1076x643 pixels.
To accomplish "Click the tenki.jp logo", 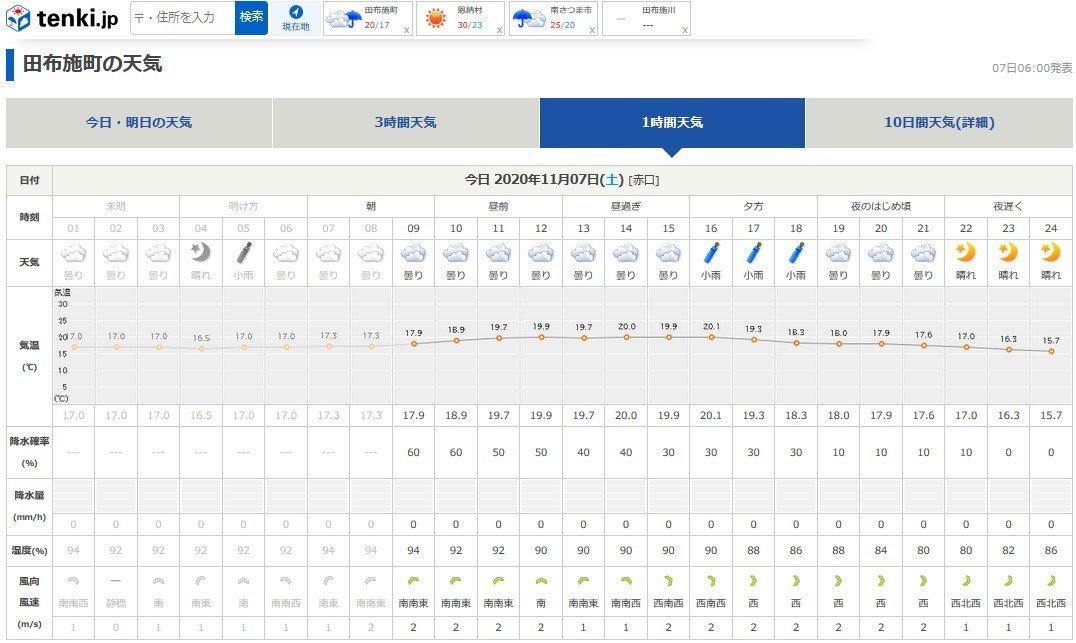I will pyautogui.click(x=62, y=18).
